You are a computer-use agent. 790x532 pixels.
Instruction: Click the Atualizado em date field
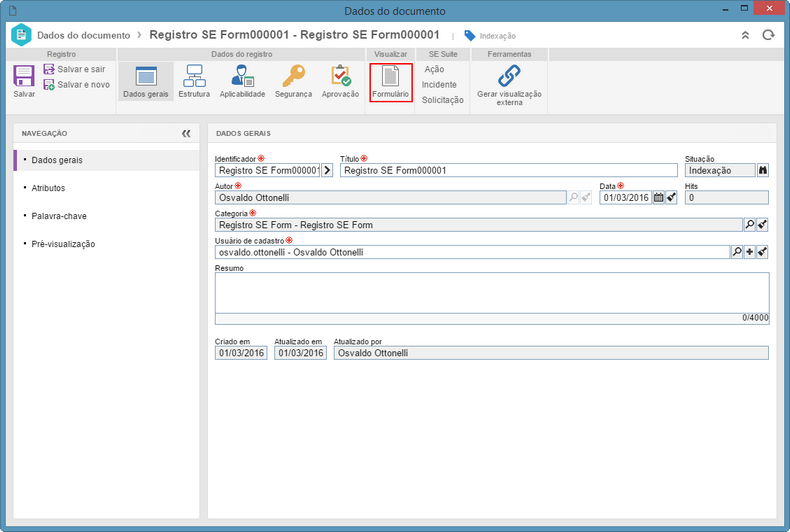click(300, 353)
